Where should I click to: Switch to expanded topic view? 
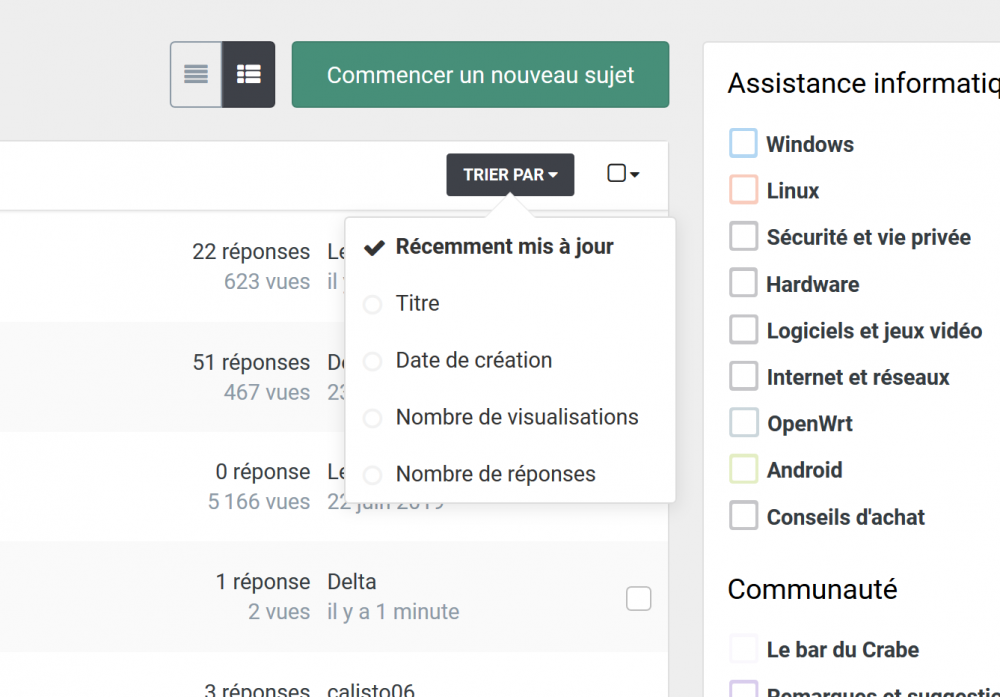[x=249, y=74]
